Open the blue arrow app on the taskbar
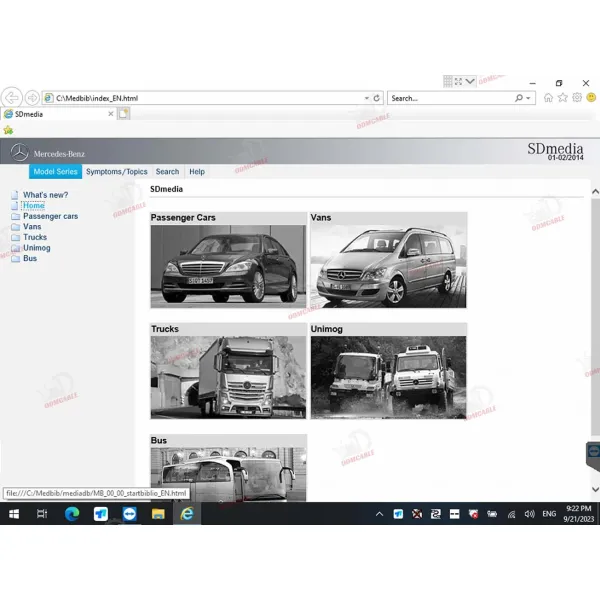 pos(101,514)
